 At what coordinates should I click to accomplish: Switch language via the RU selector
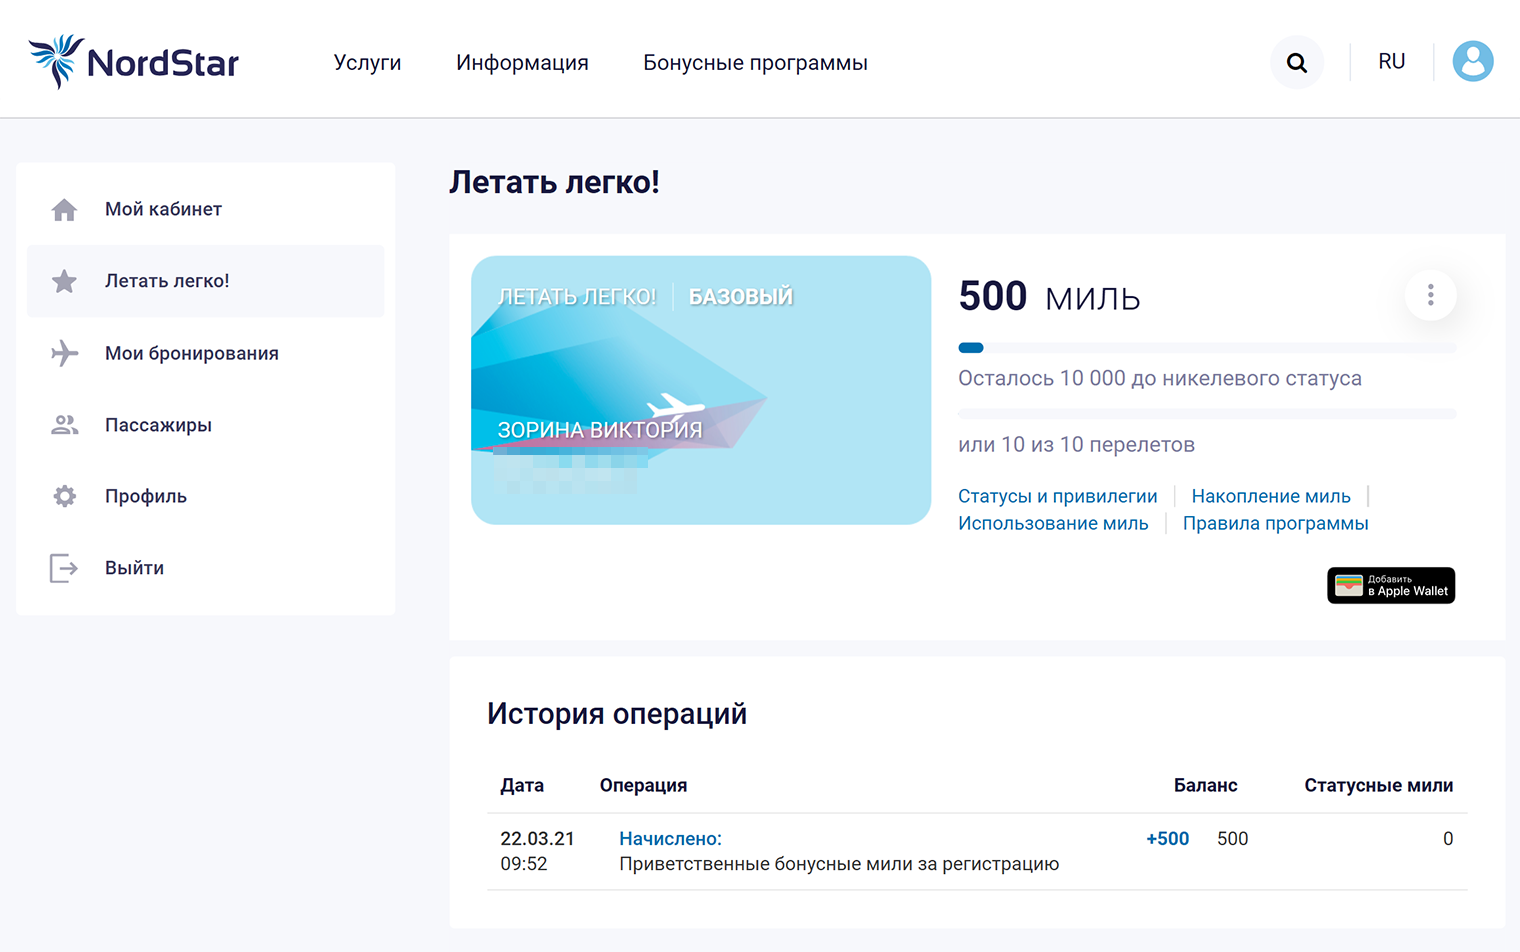pyautogui.click(x=1390, y=61)
